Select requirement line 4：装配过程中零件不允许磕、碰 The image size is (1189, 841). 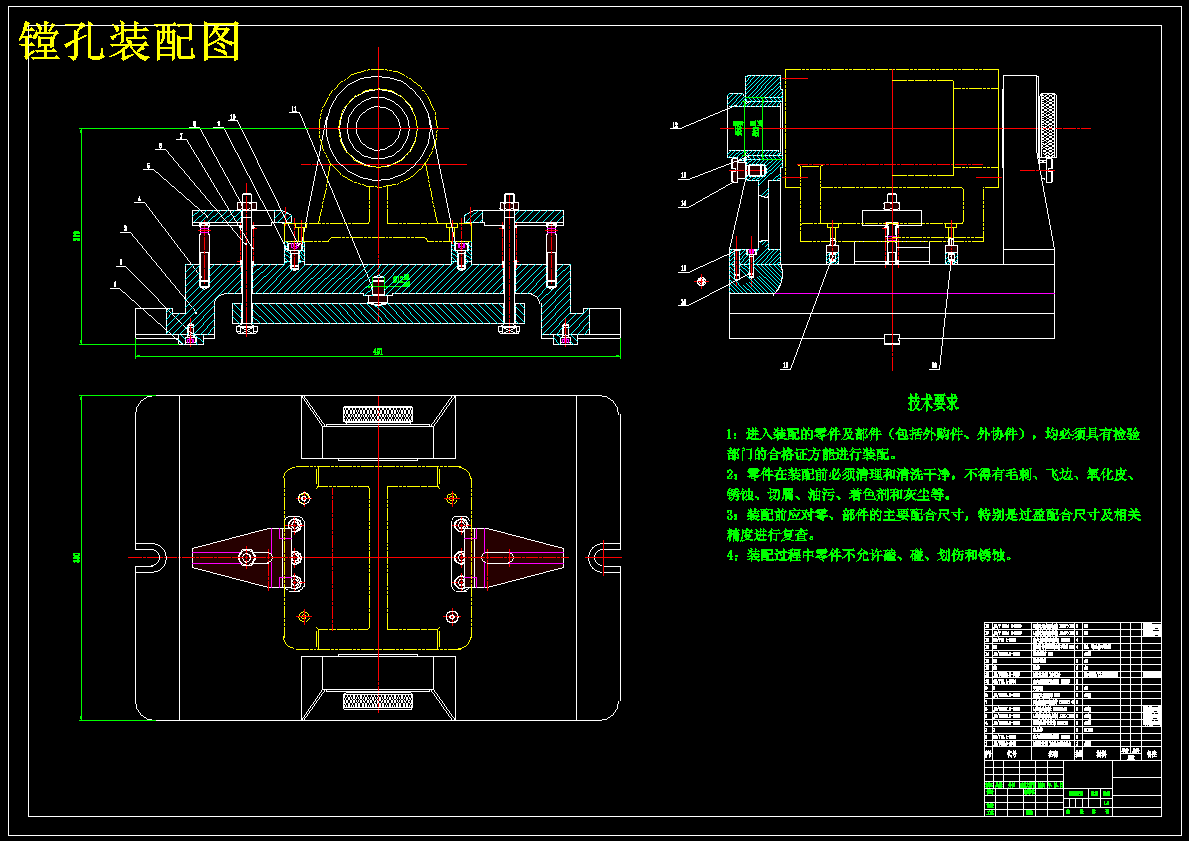tap(869, 555)
